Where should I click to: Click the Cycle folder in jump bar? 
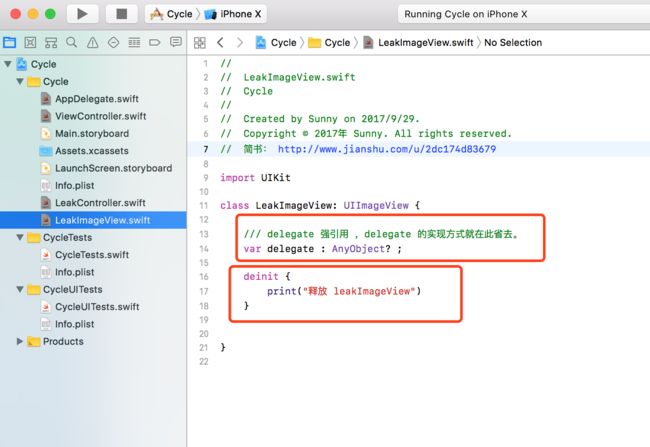(x=330, y=42)
